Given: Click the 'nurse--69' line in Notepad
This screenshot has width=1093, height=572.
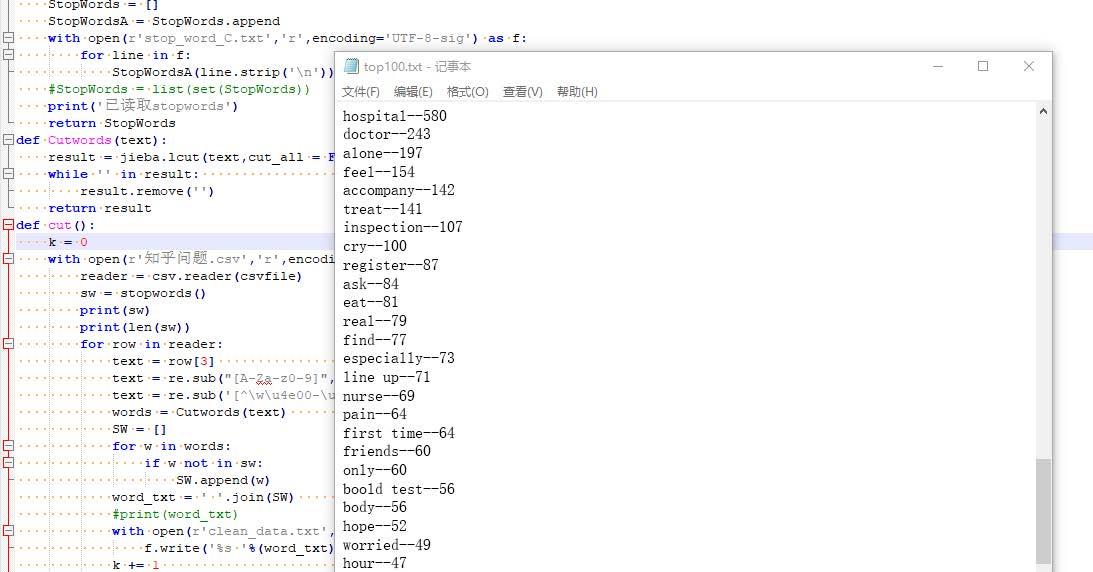Looking at the screenshot, I should click(x=379, y=396).
